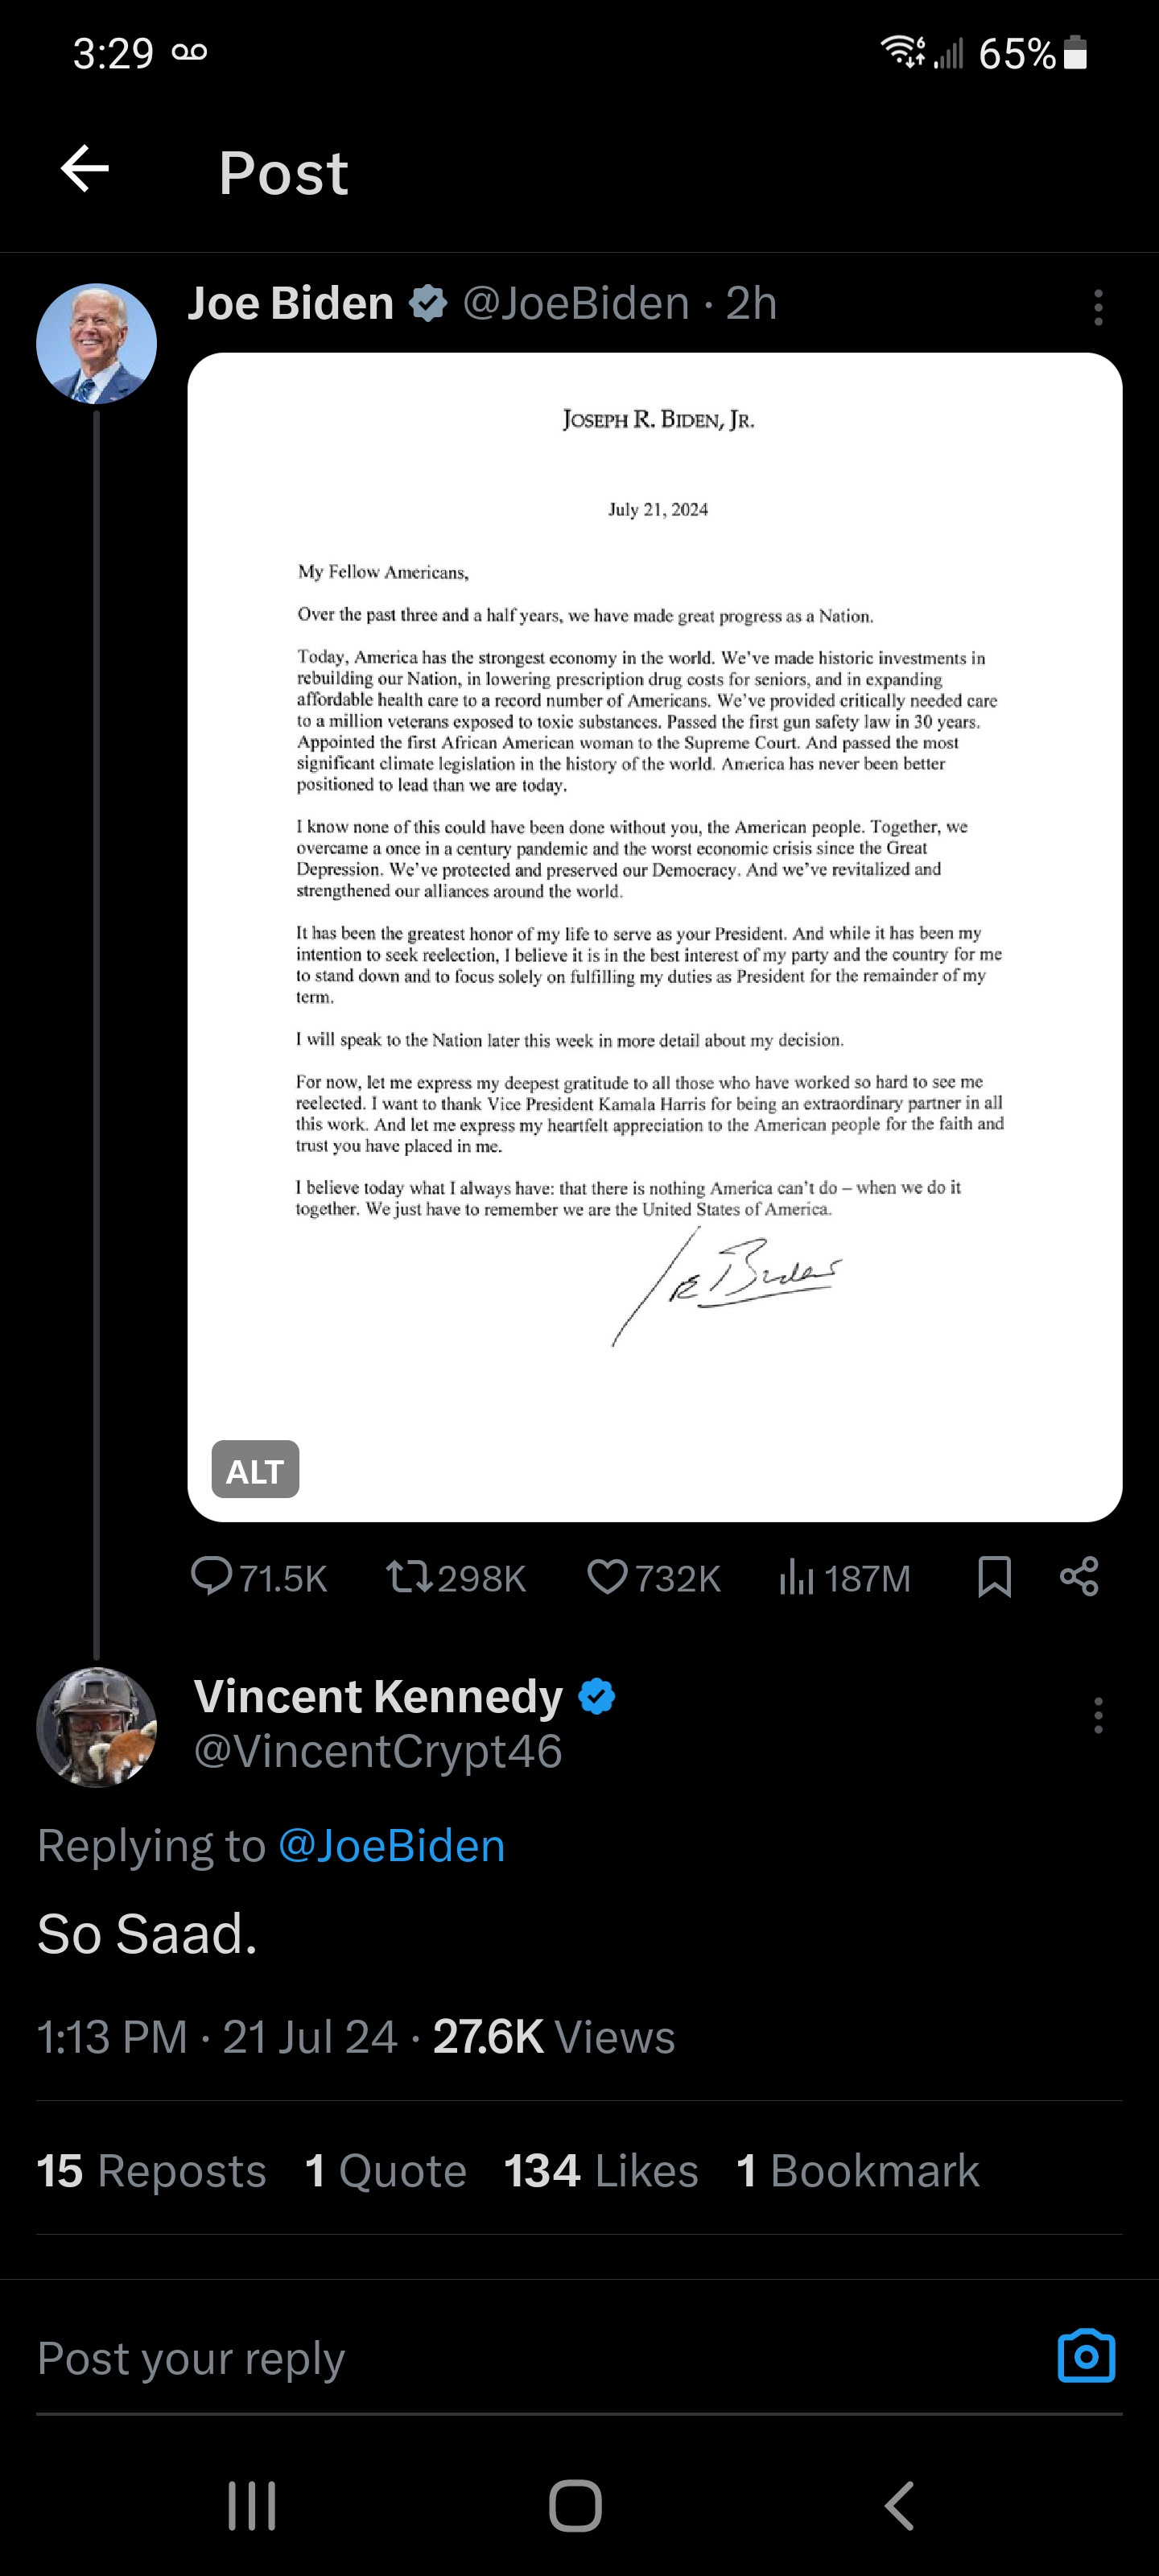
Task: View the 134 Likes list
Action: (600, 2171)
